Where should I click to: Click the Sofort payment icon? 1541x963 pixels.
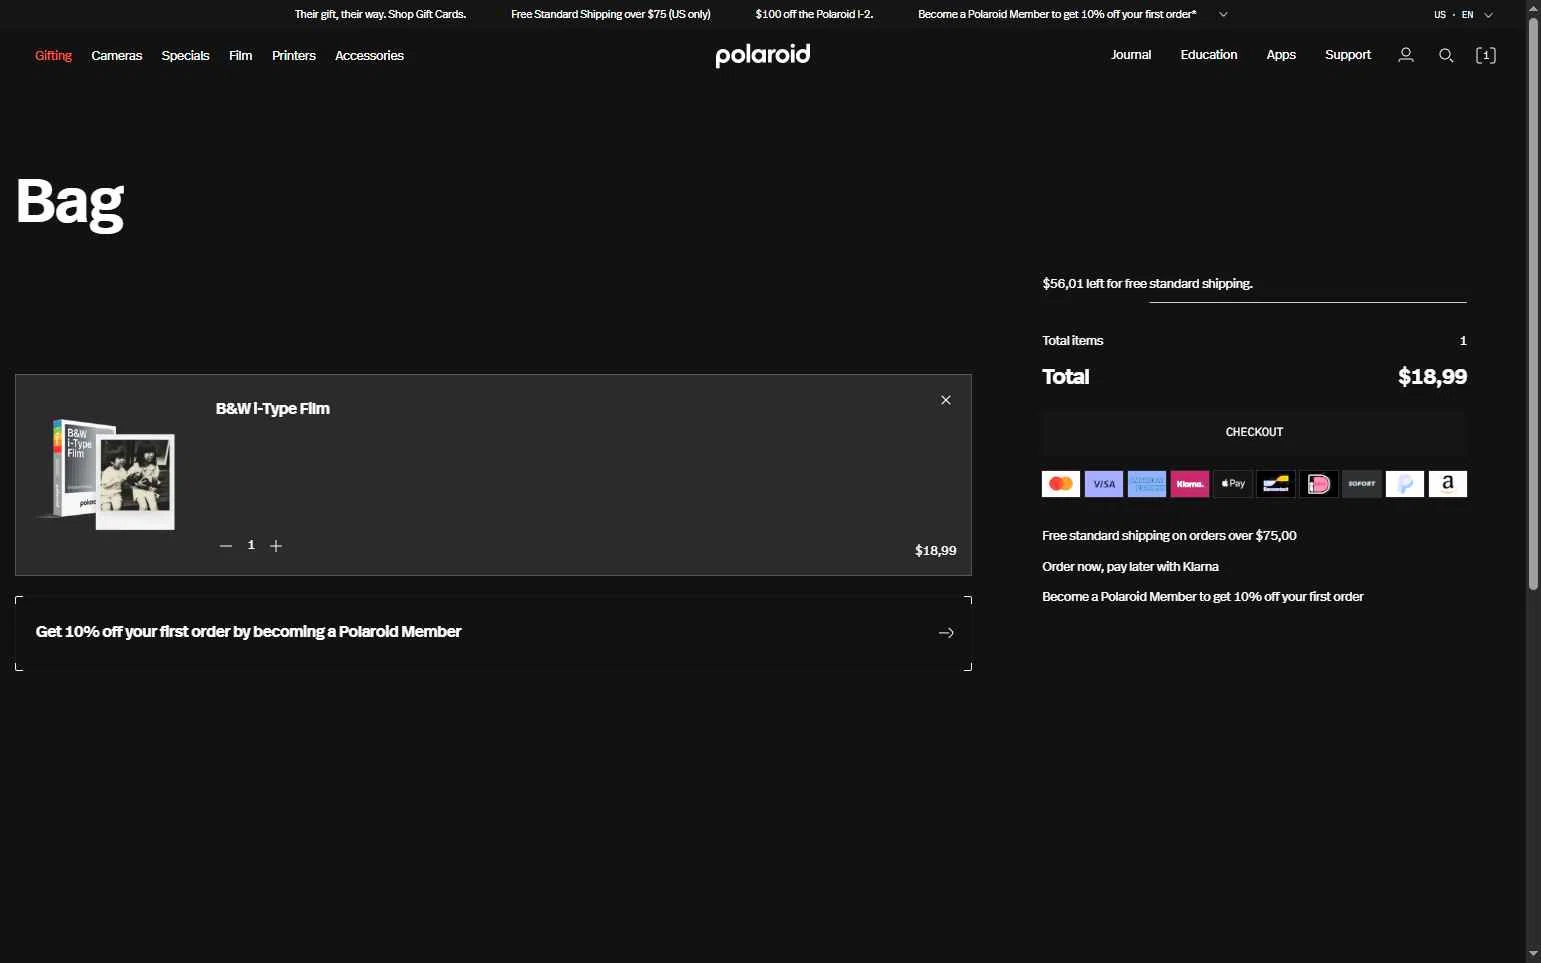[x=1362, y=484]
